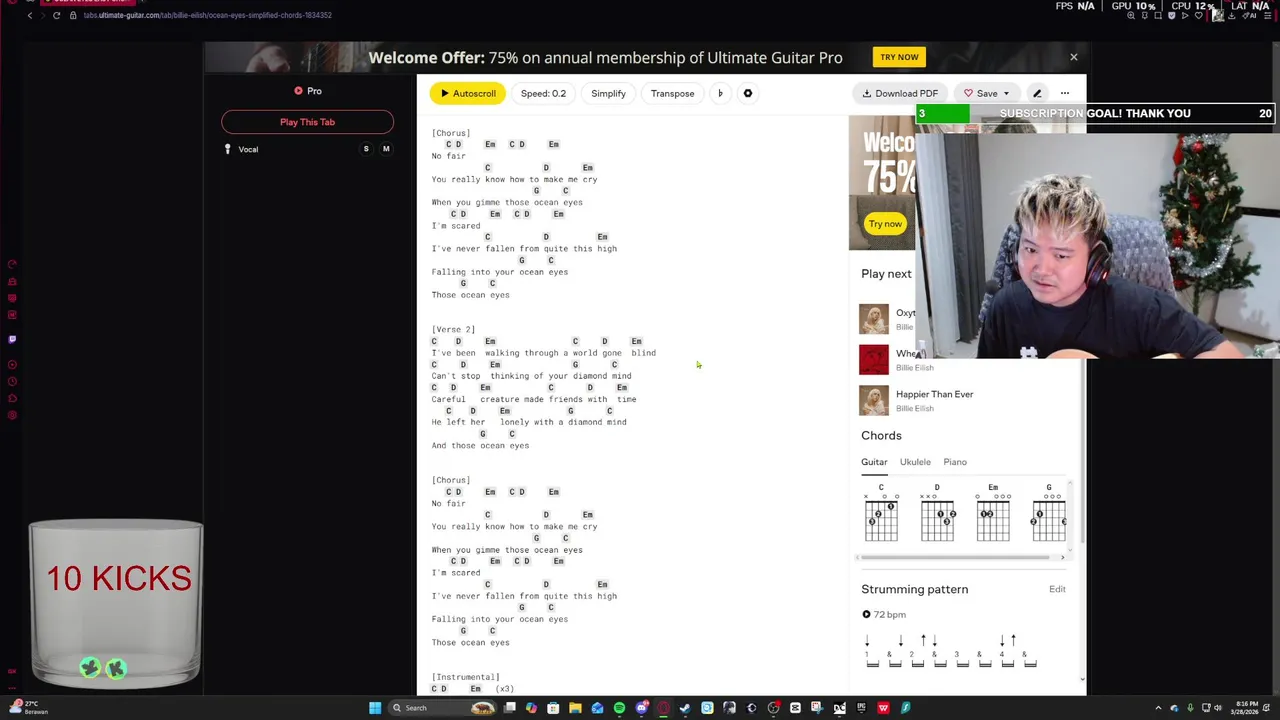Switch to the Ukulele chords tab

[x=915, y=462]
